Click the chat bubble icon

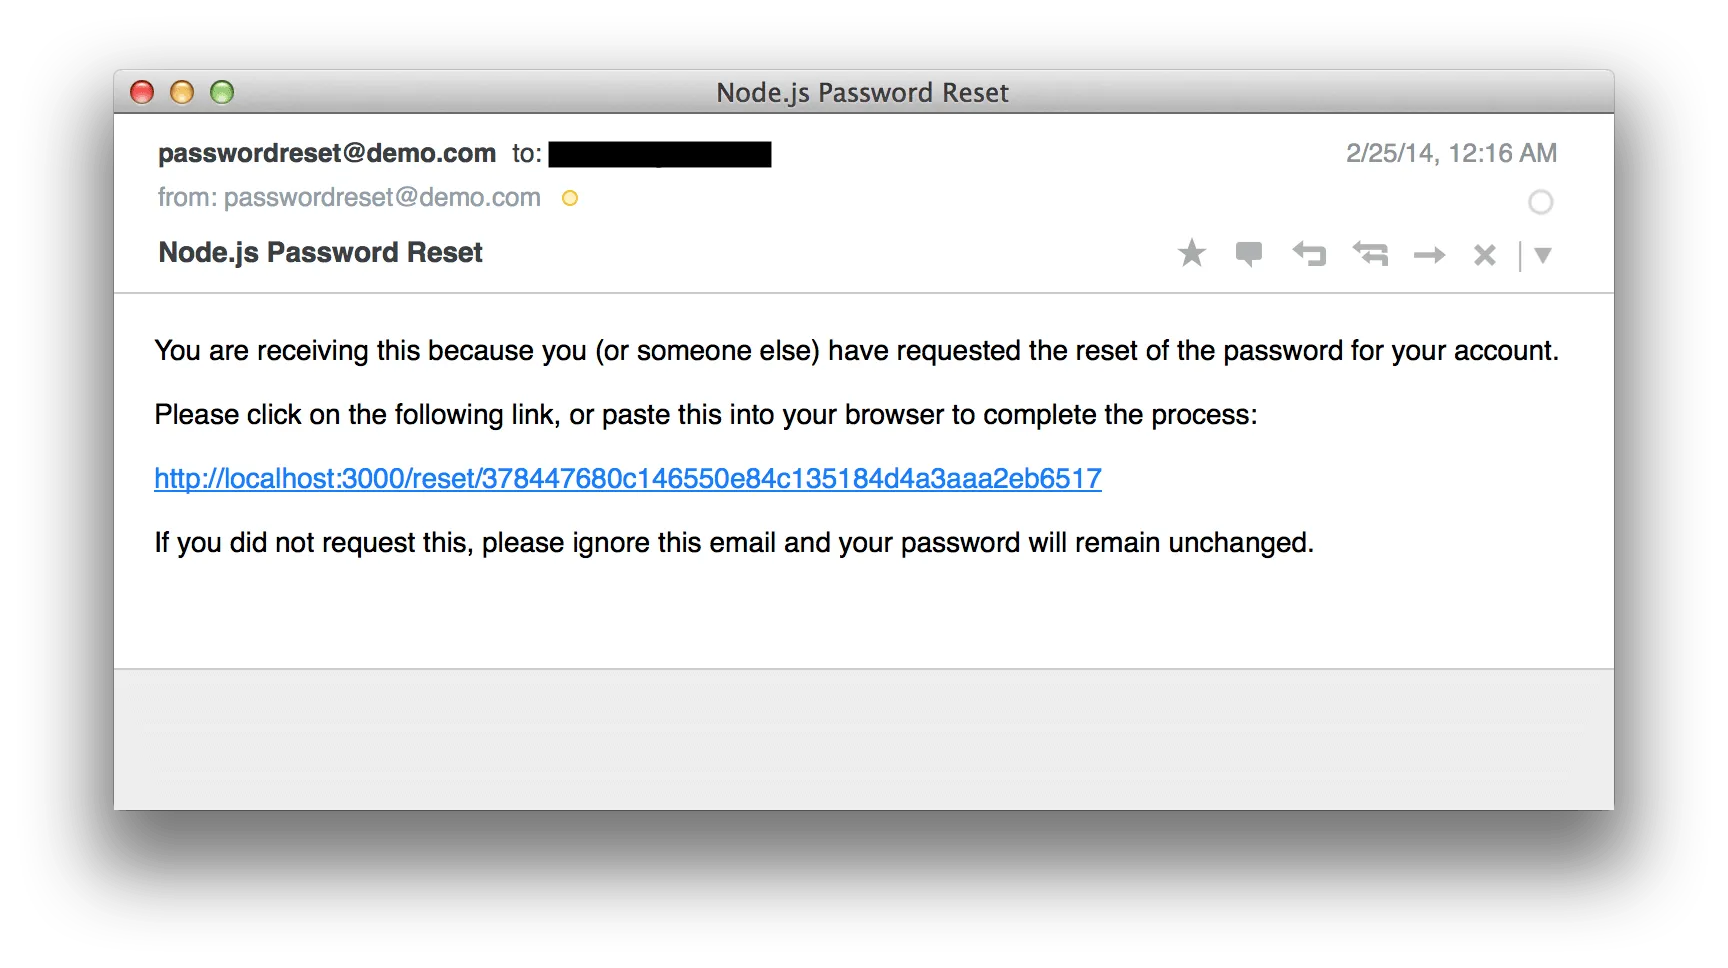[x=1248, y=254]
